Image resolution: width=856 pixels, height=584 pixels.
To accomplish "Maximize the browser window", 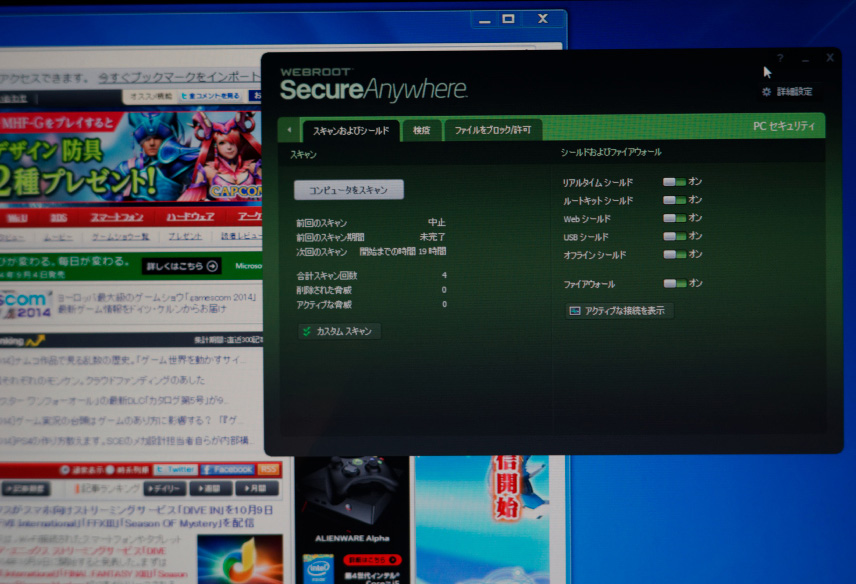I will [508, 19].
